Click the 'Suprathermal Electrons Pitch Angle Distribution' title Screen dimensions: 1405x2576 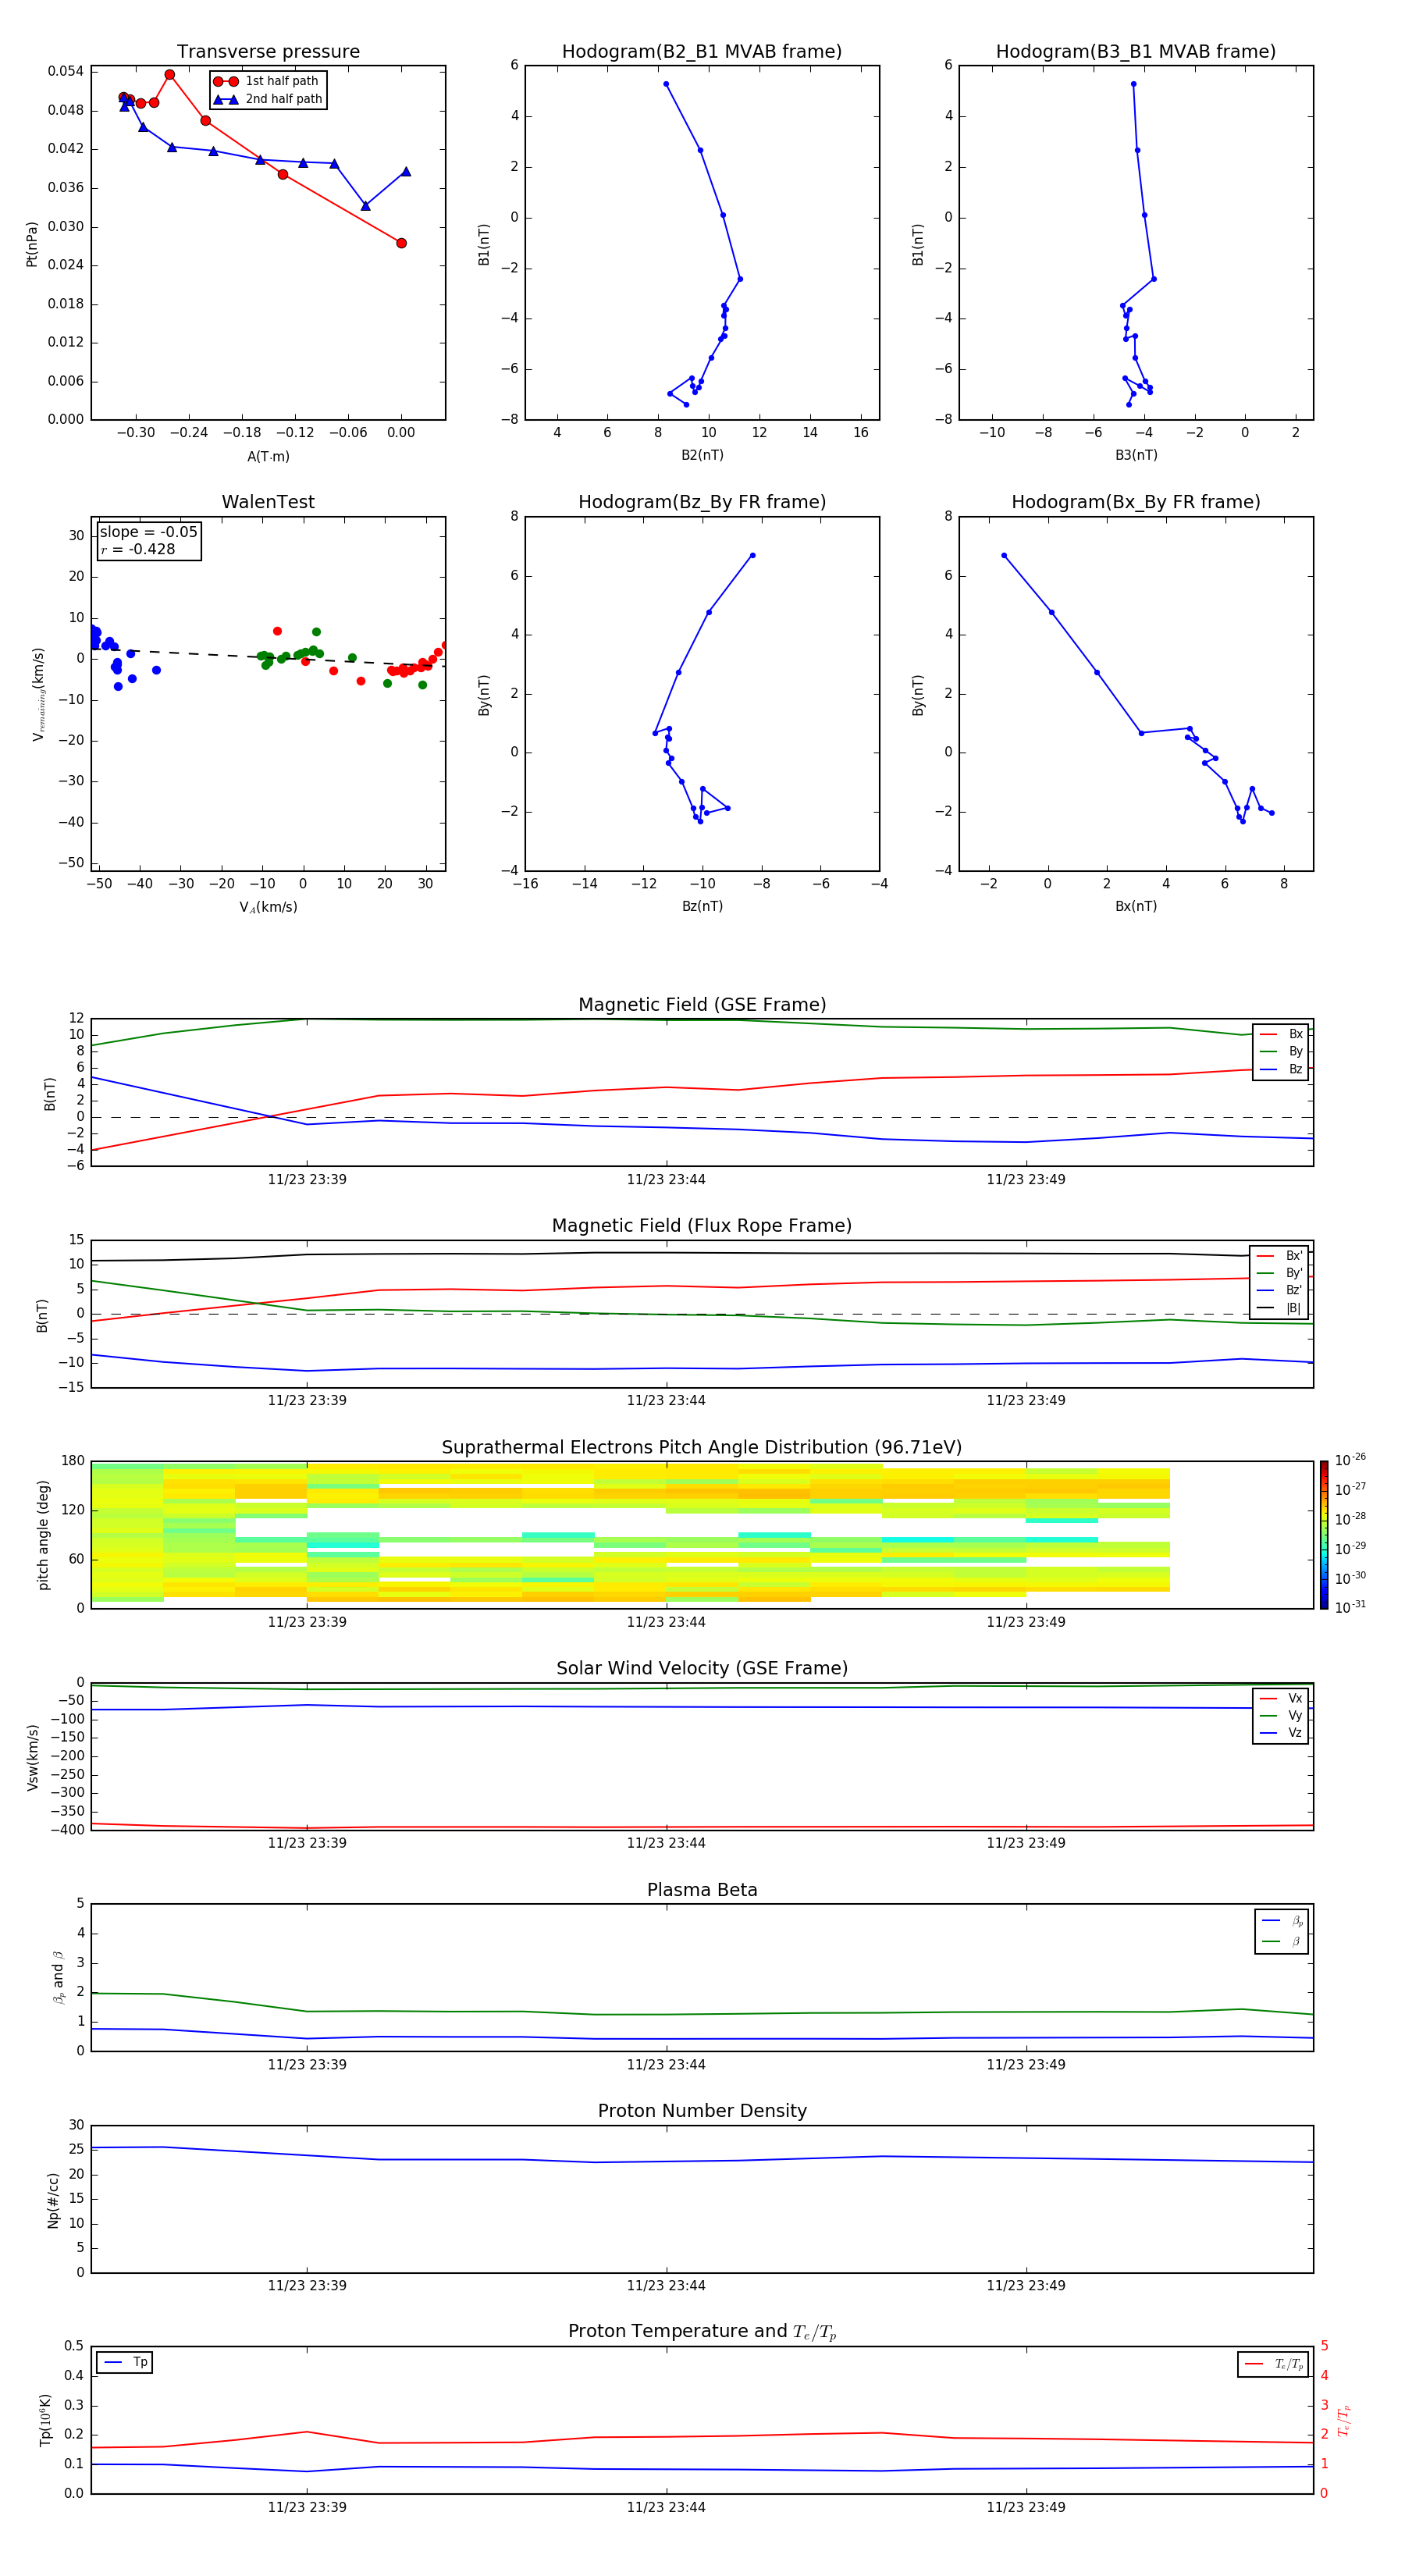tap(702, 1448)
